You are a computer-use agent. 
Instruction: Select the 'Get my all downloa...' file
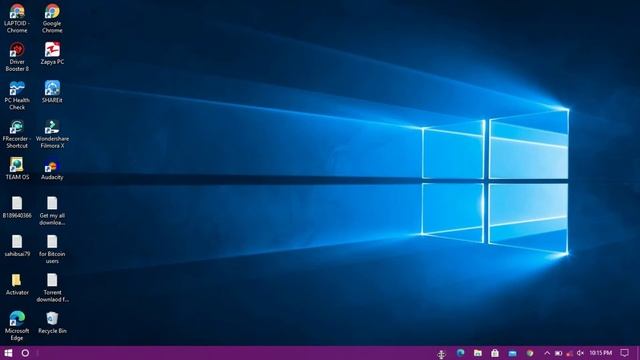coord(52,211)
